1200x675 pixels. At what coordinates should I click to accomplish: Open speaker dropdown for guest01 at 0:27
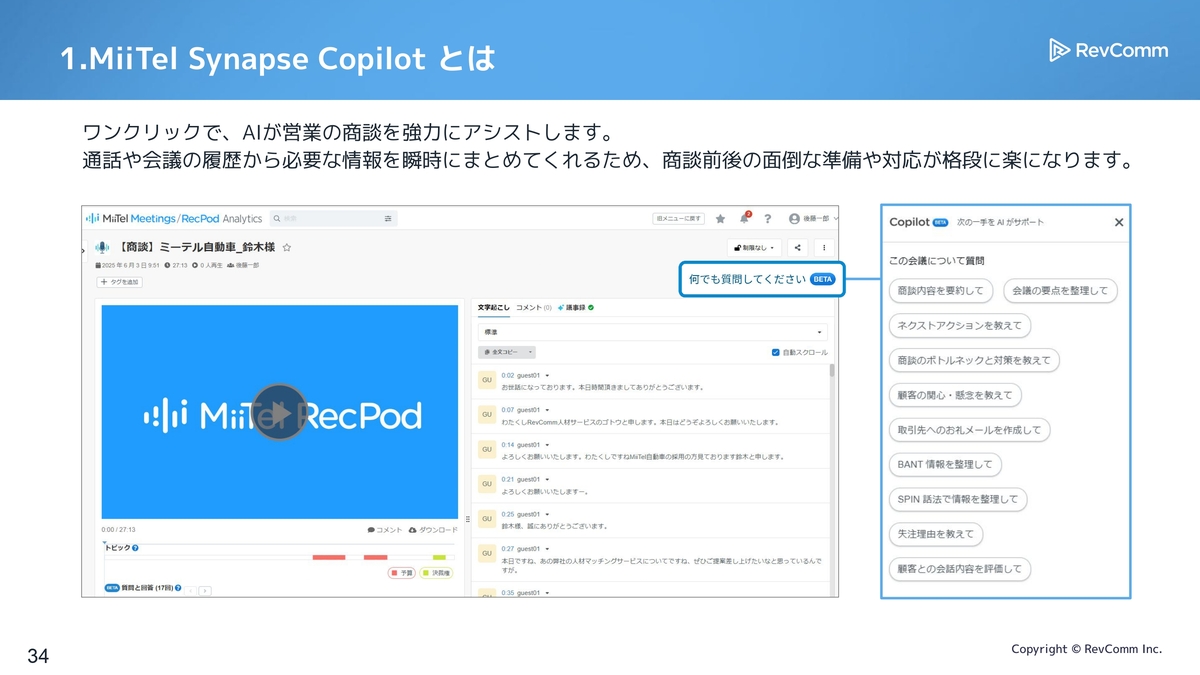547,549
